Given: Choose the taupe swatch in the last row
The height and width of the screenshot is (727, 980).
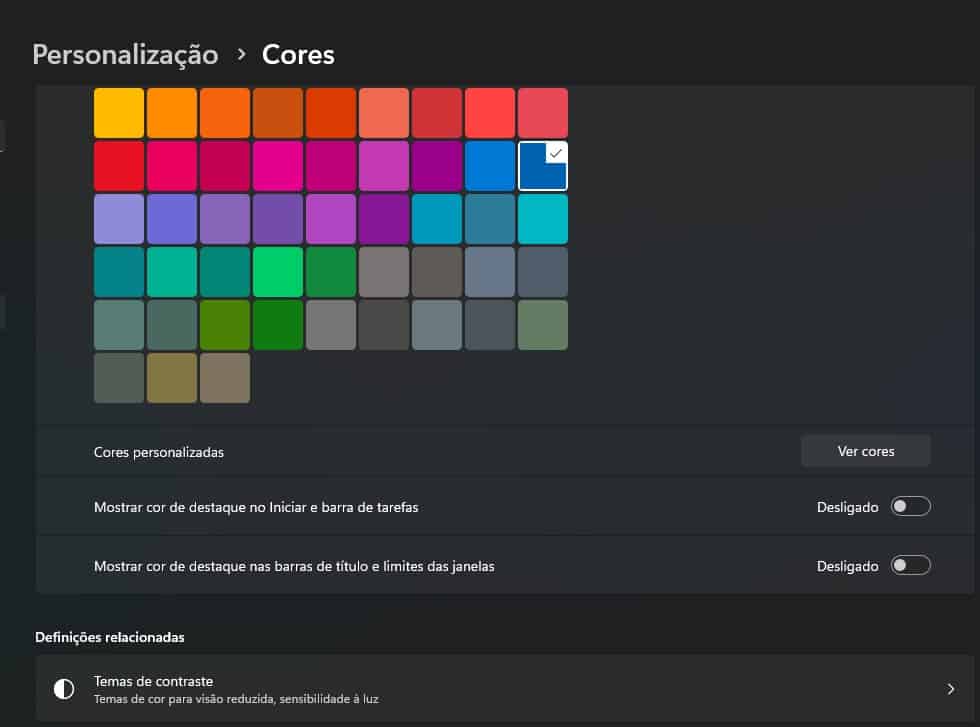Looking at the screenshot, I should [225, 378].
